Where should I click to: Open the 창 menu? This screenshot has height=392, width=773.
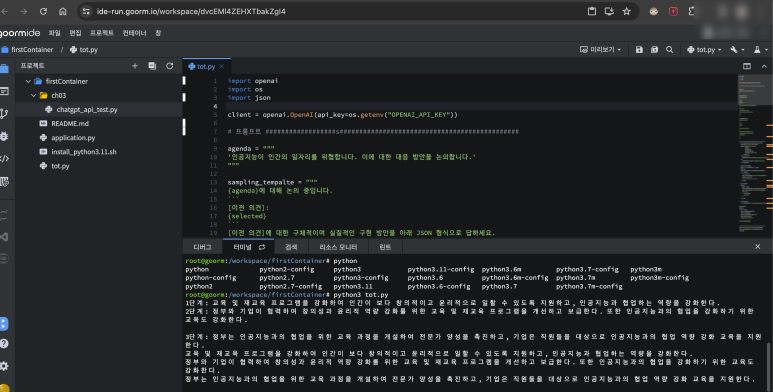pos(158,33)
